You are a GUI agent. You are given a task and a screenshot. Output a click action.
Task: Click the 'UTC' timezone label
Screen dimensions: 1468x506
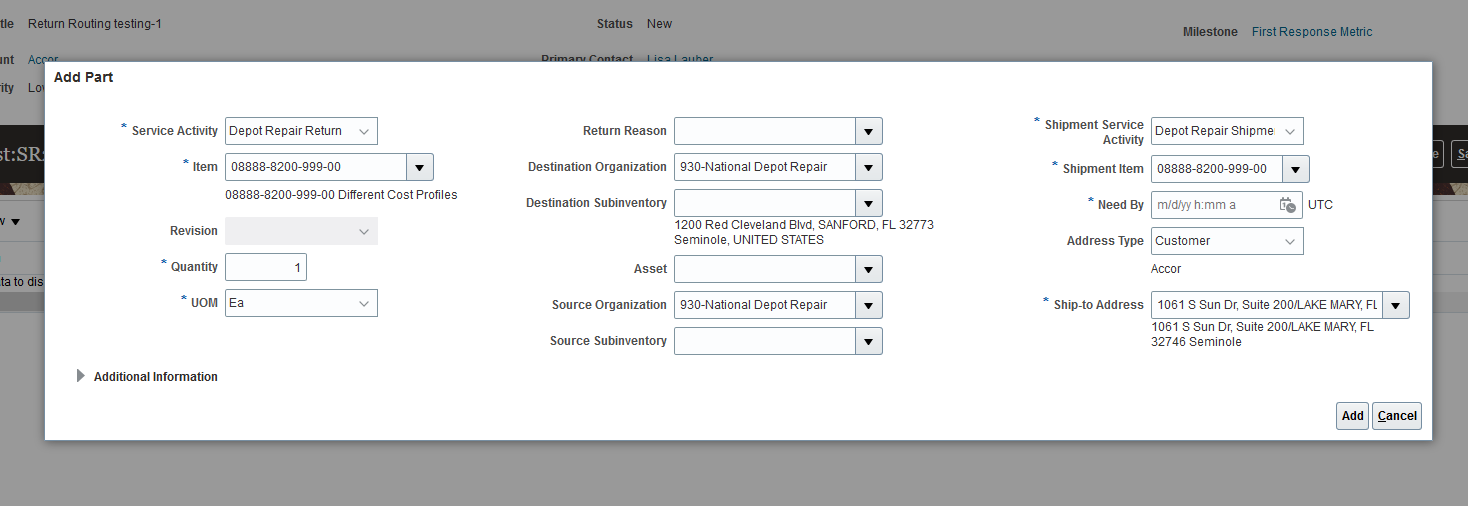pos(1320,205)
